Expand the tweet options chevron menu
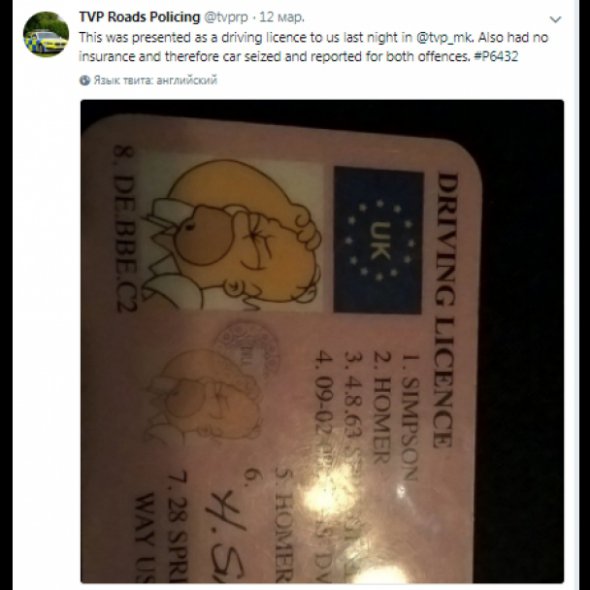The image size is (590, 590). (555, 19)
